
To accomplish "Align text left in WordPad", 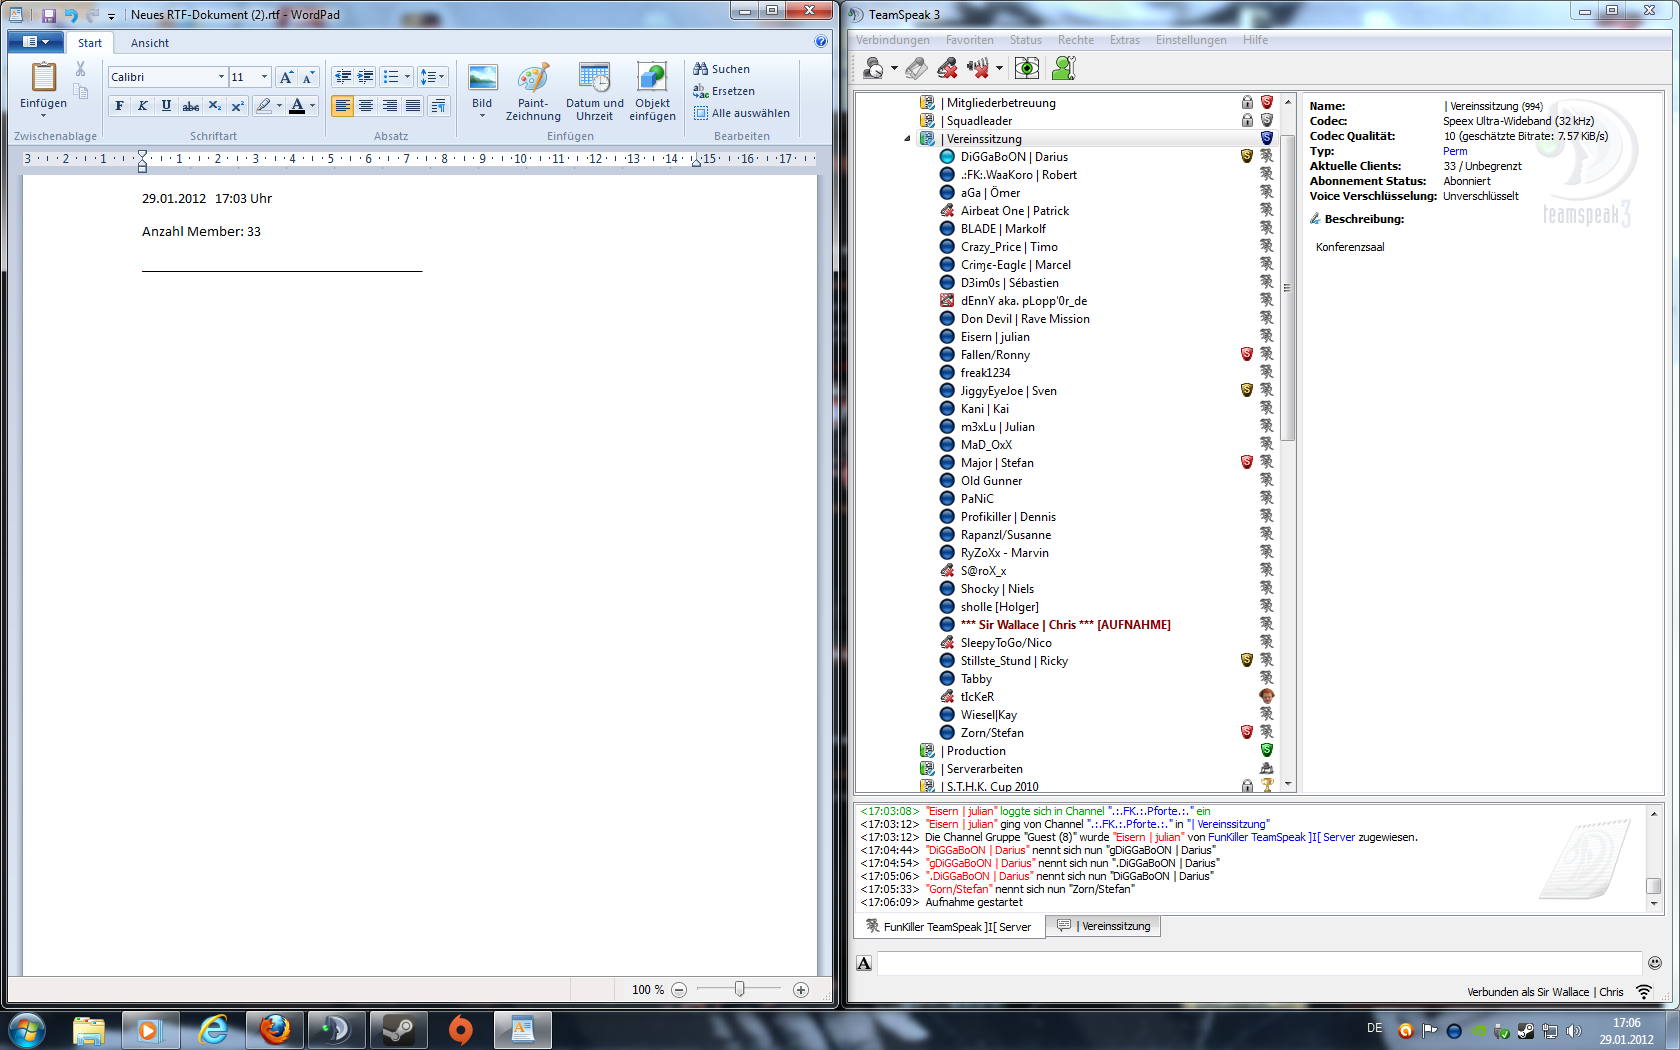I will (x=342, y=106).
